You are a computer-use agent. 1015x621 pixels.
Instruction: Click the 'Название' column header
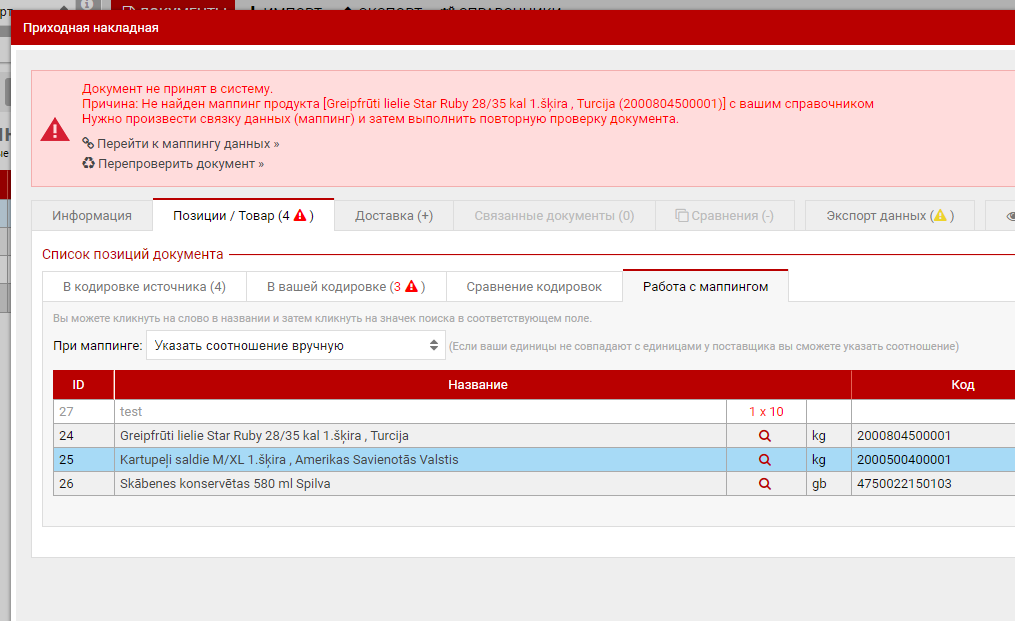478,385
